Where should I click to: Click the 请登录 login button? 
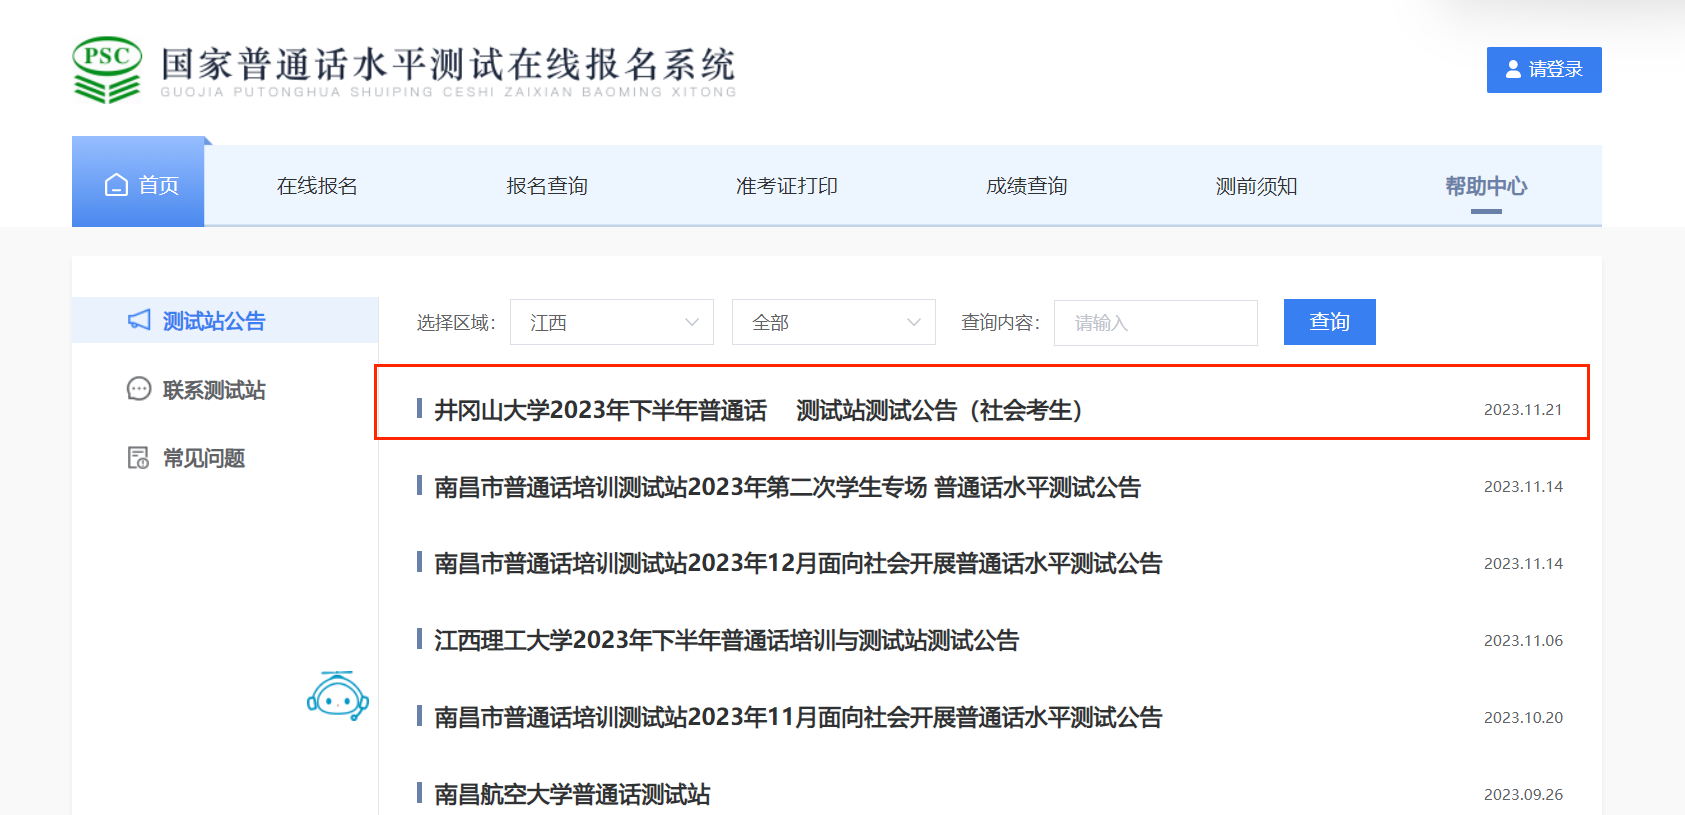click(1544, 70)
